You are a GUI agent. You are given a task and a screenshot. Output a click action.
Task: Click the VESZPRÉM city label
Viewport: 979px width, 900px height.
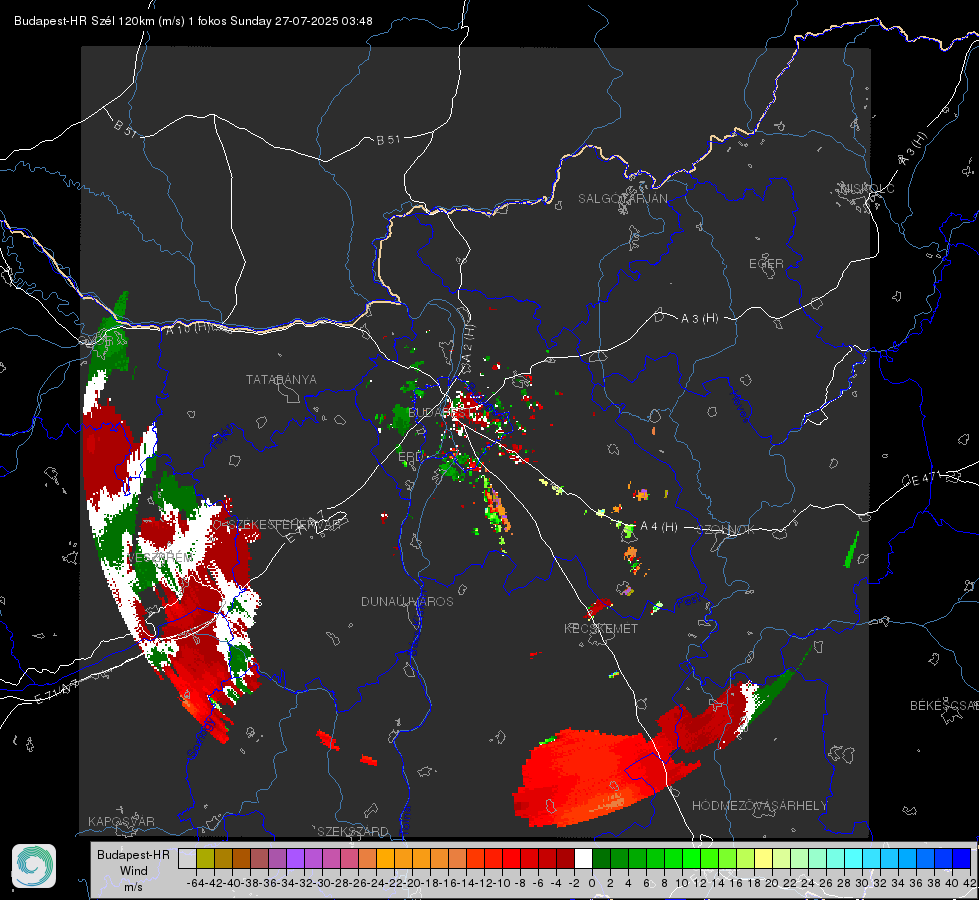(x=160, y=557)
